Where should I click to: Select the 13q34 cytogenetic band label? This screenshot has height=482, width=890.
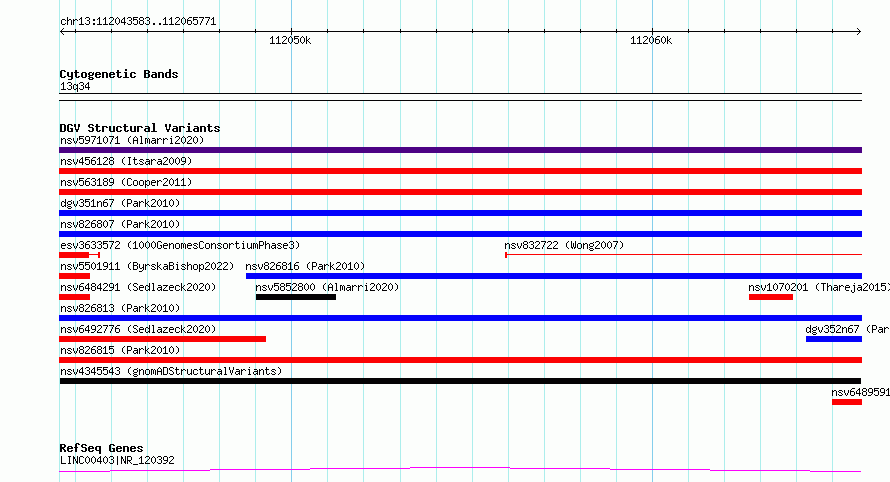pyautogui.click(x=75, y=86)
